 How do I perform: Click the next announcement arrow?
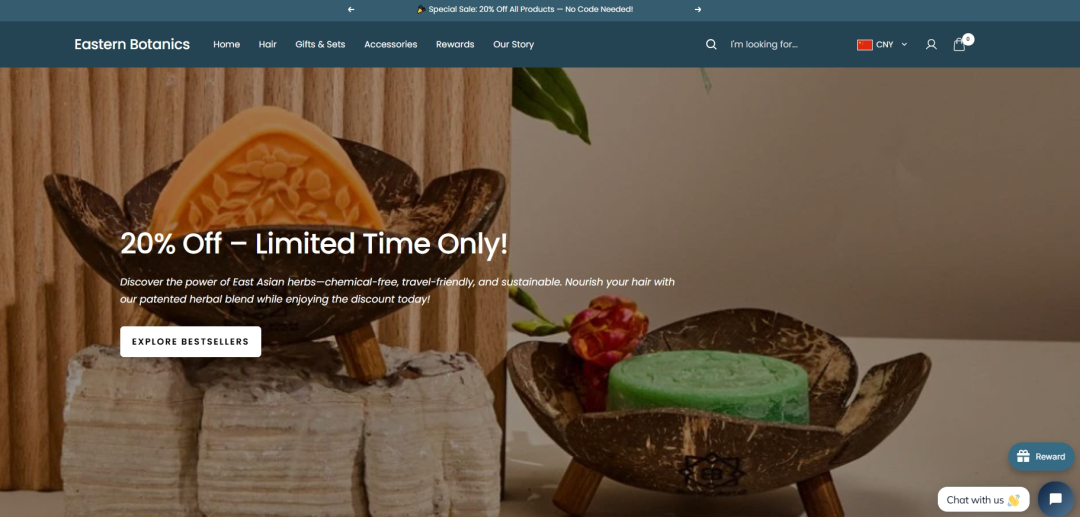[698, 10]
